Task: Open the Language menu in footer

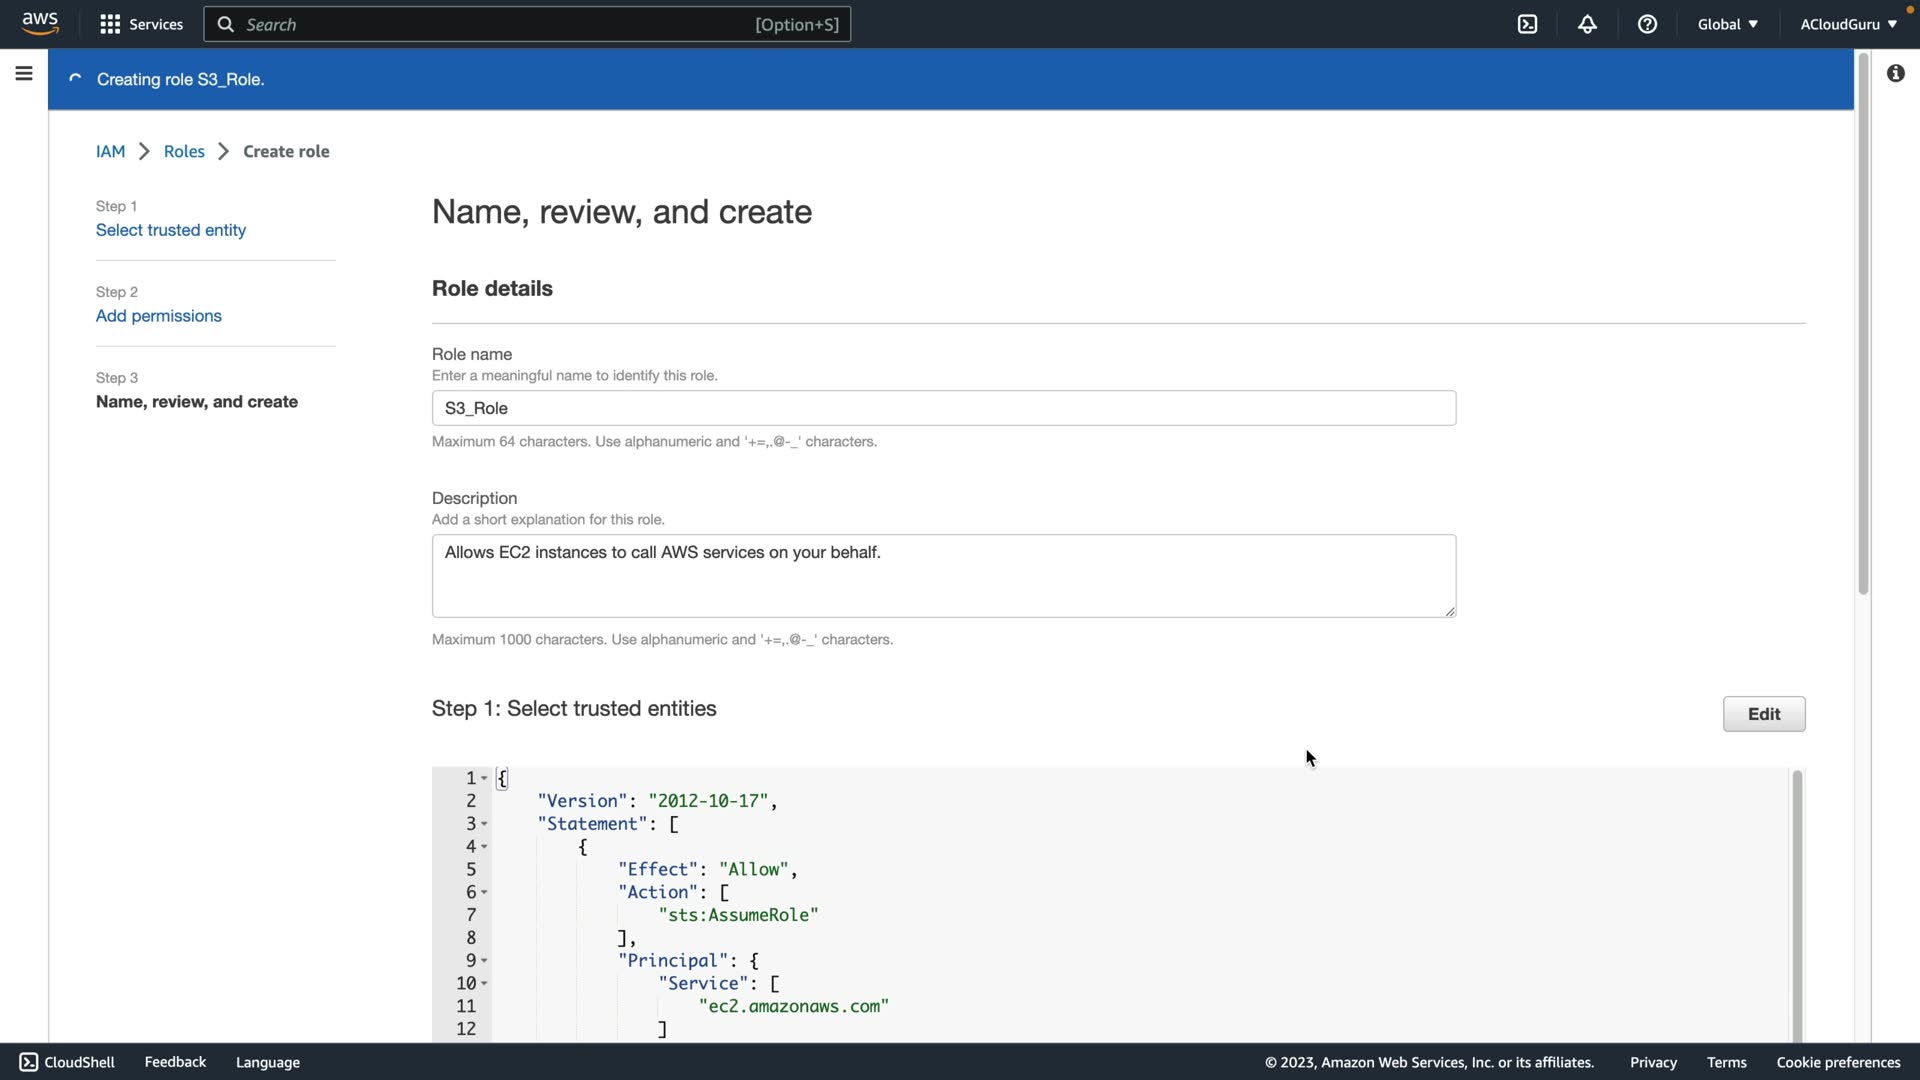Action: 268,1062
